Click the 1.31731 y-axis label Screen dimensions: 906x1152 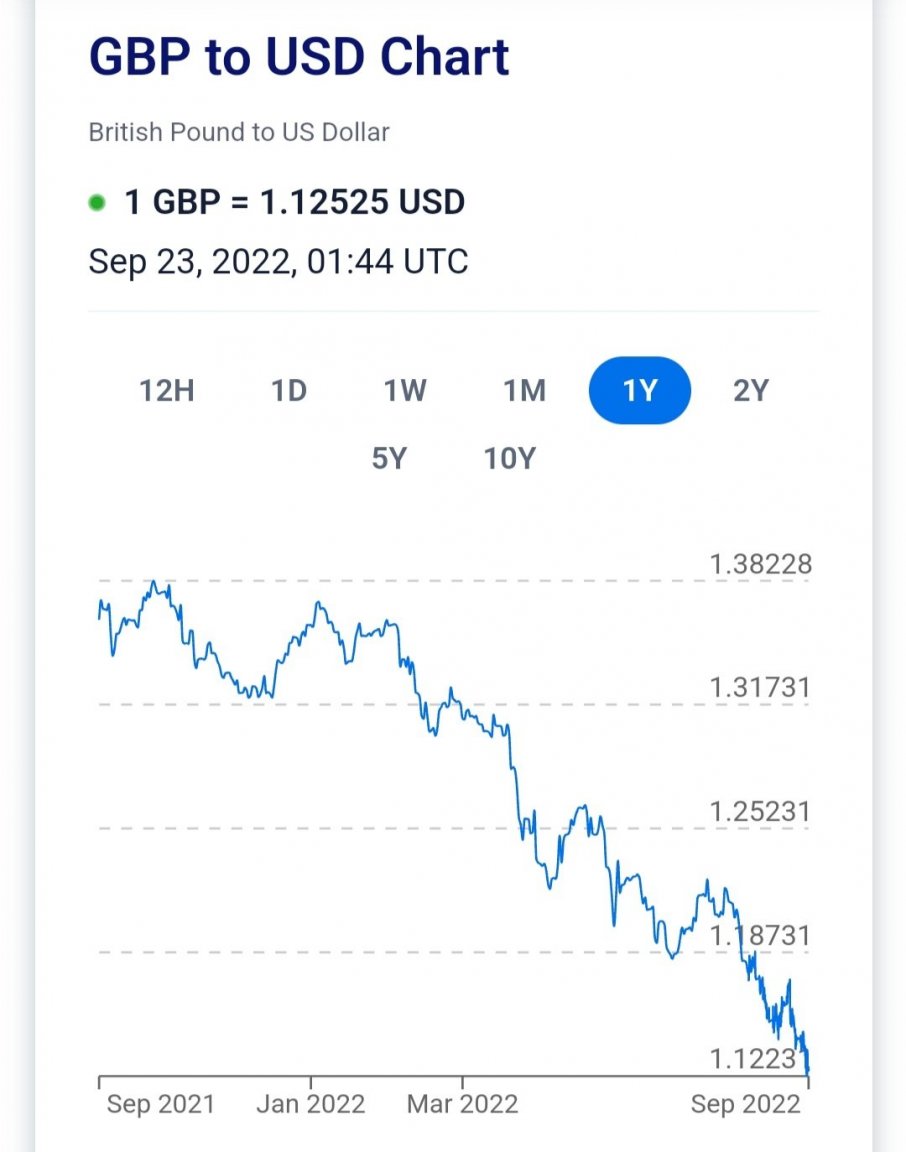click(x=761, y=687)
